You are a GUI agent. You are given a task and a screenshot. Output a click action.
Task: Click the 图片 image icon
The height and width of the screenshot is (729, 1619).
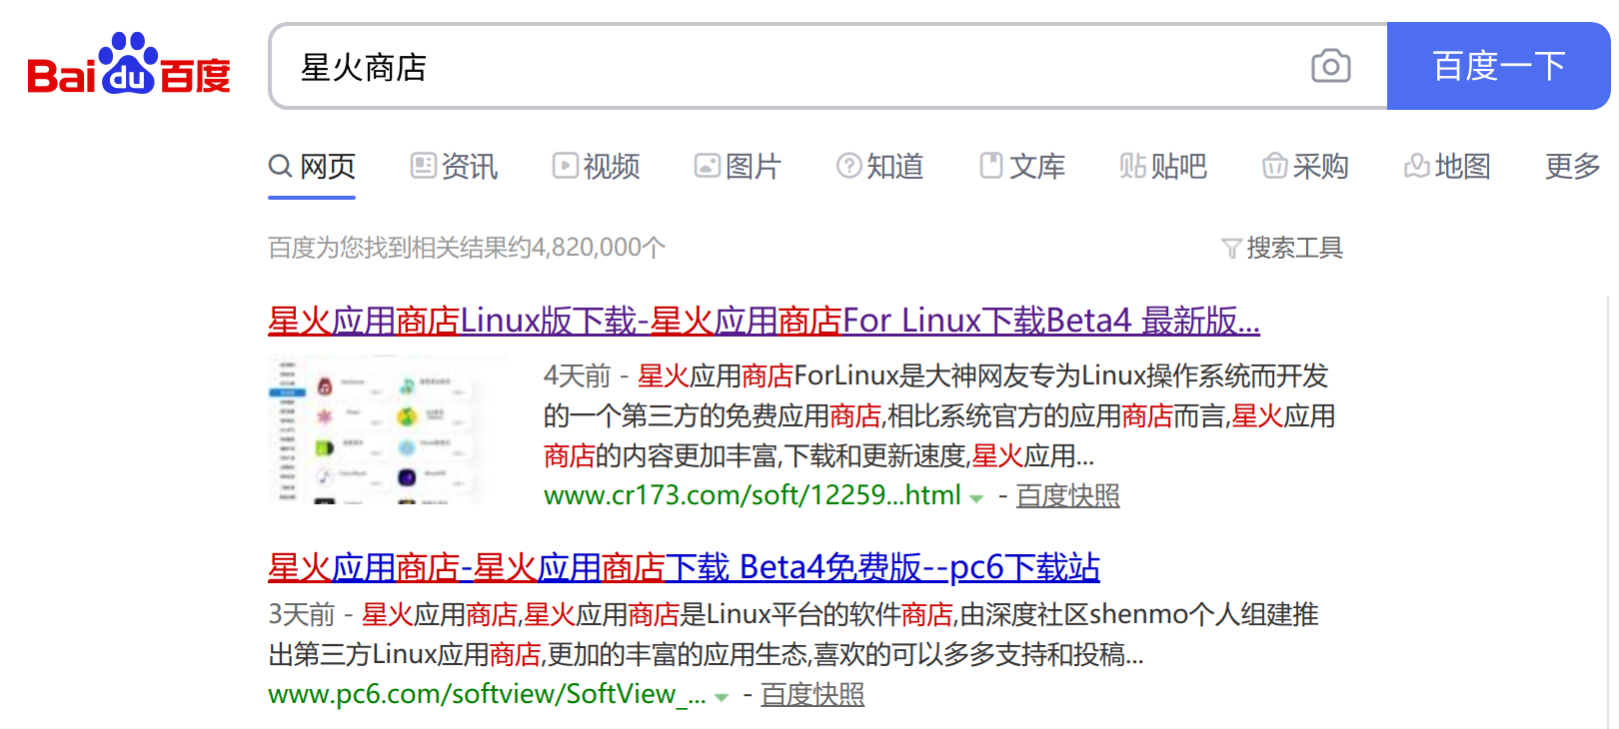click(x=707, y=165)
